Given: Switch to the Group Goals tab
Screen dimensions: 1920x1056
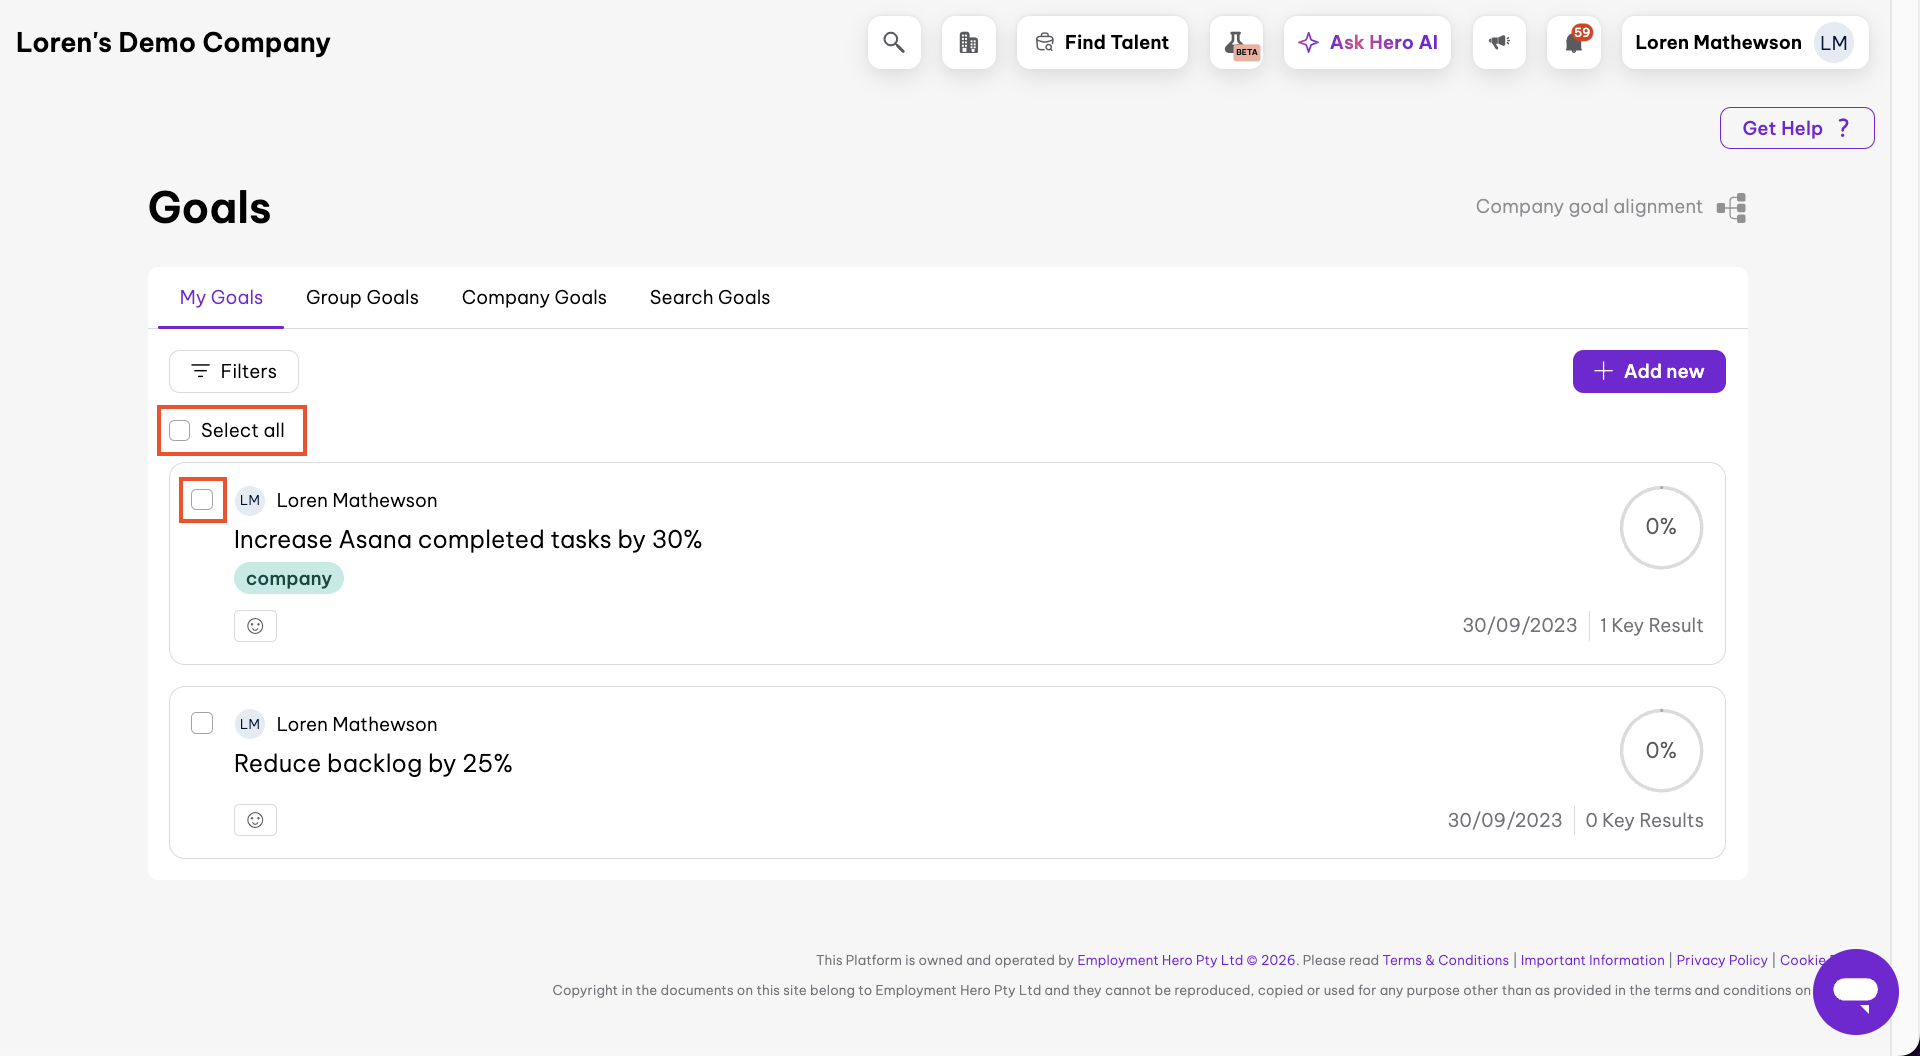Looking at the screenshot, I should tap(362, 298).
